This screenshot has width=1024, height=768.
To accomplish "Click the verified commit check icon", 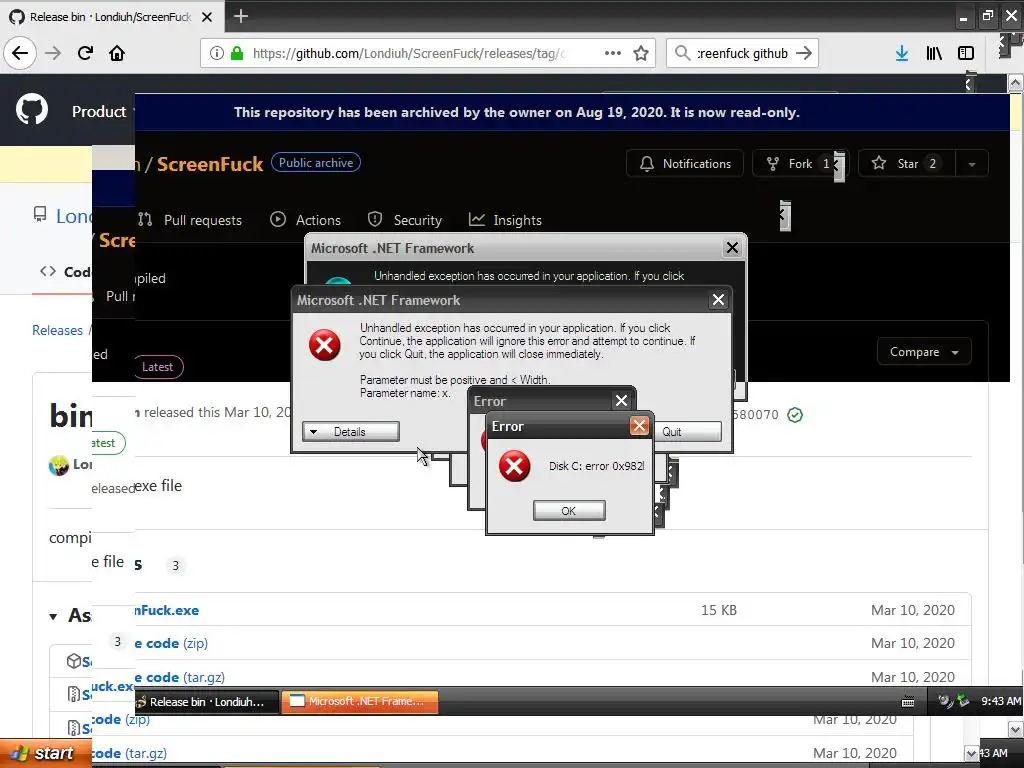I will tap(795, 415).
